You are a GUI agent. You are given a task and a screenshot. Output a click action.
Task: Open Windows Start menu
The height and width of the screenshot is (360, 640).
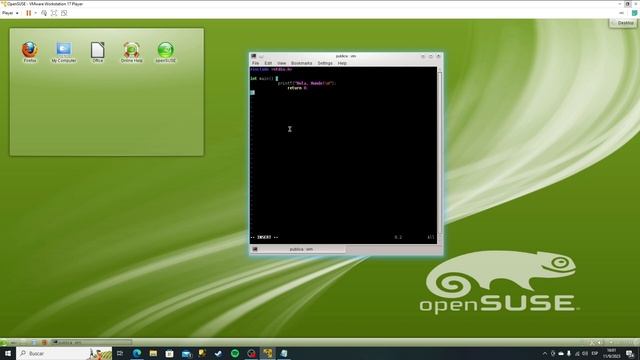(8, 353)
